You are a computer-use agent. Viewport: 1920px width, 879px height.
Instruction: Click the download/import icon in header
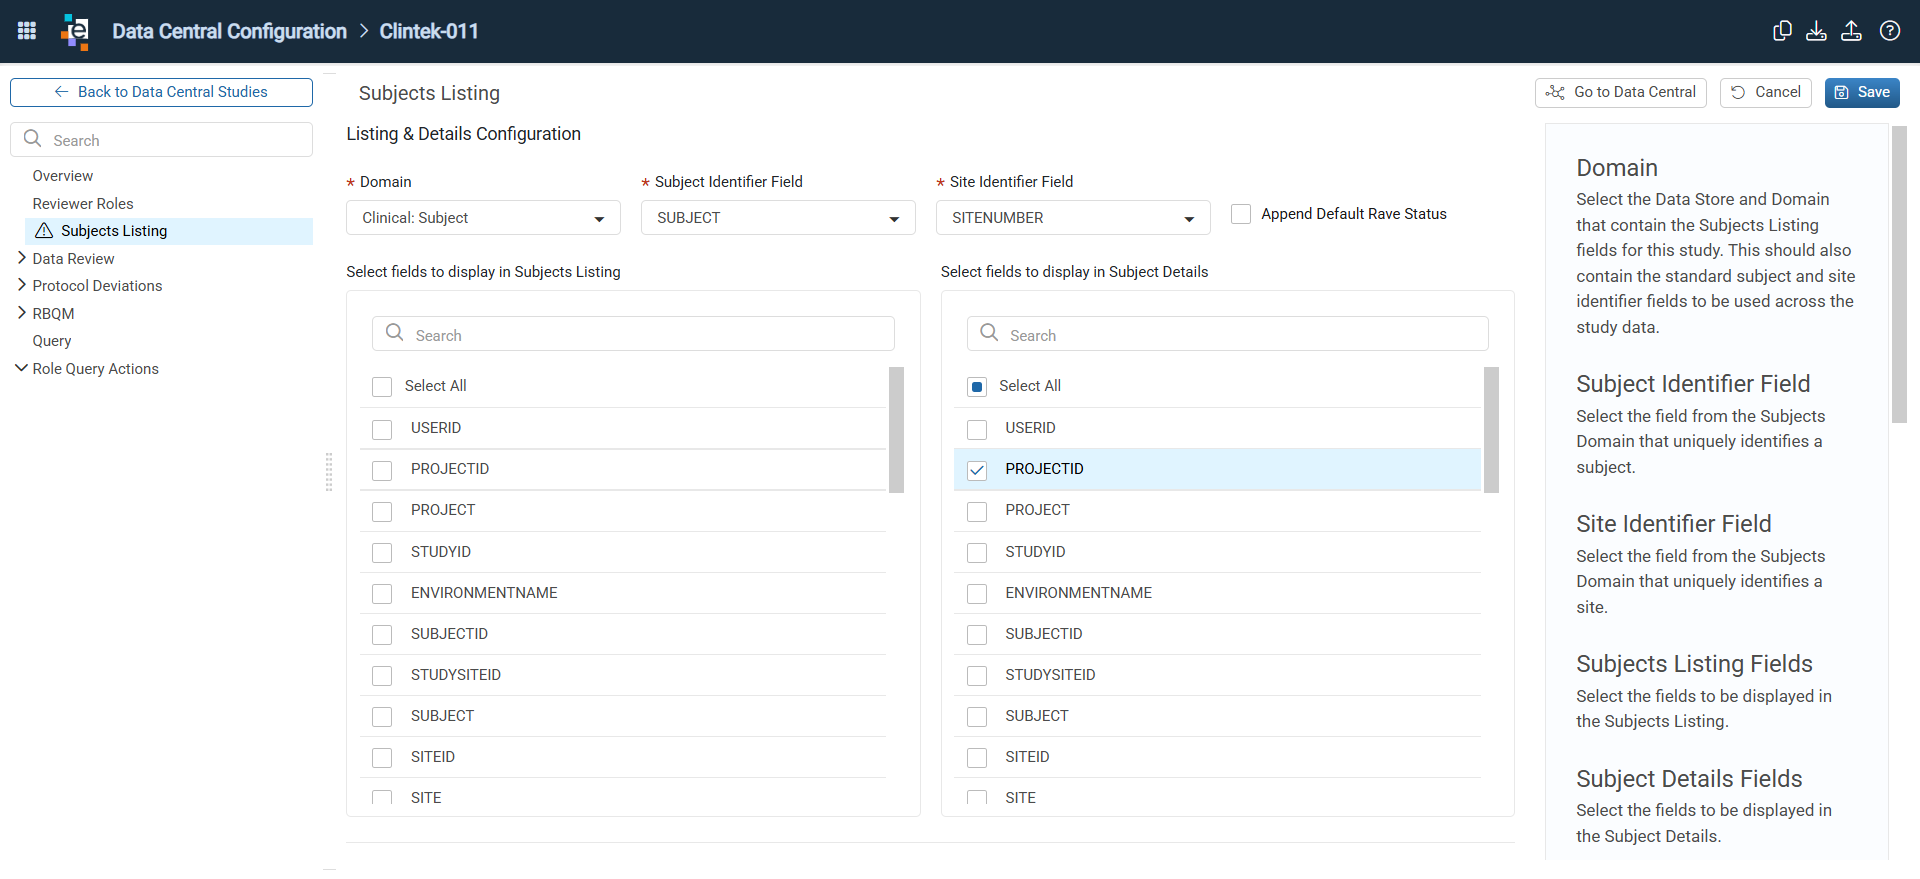tap(1816, 31)
